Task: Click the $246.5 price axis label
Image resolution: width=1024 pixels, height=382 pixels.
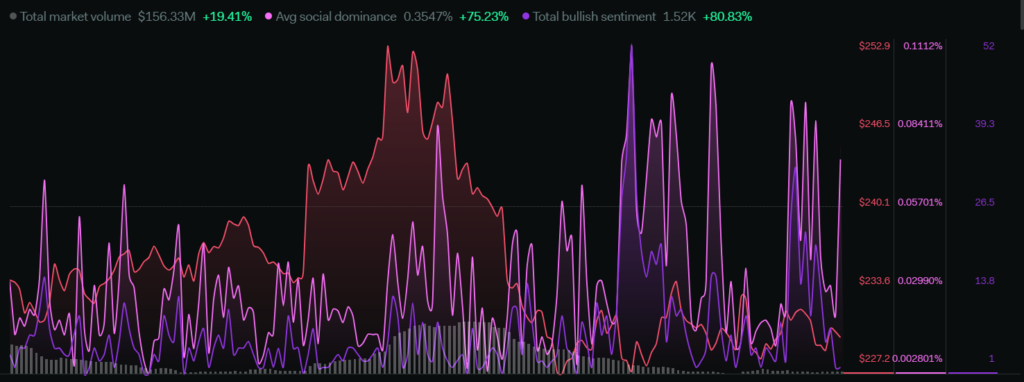Action: tap(874, 124)
